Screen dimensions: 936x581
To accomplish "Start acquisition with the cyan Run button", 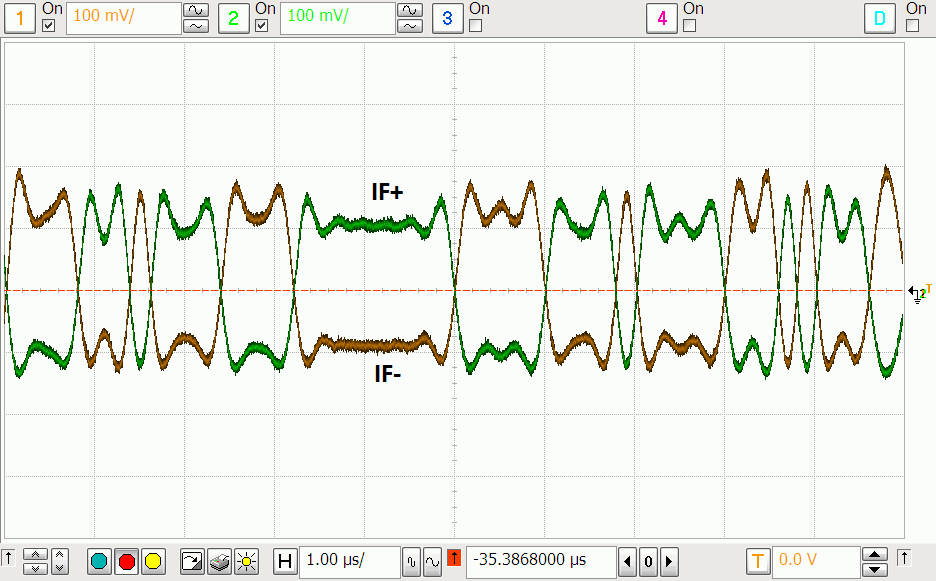I will 99,562.
